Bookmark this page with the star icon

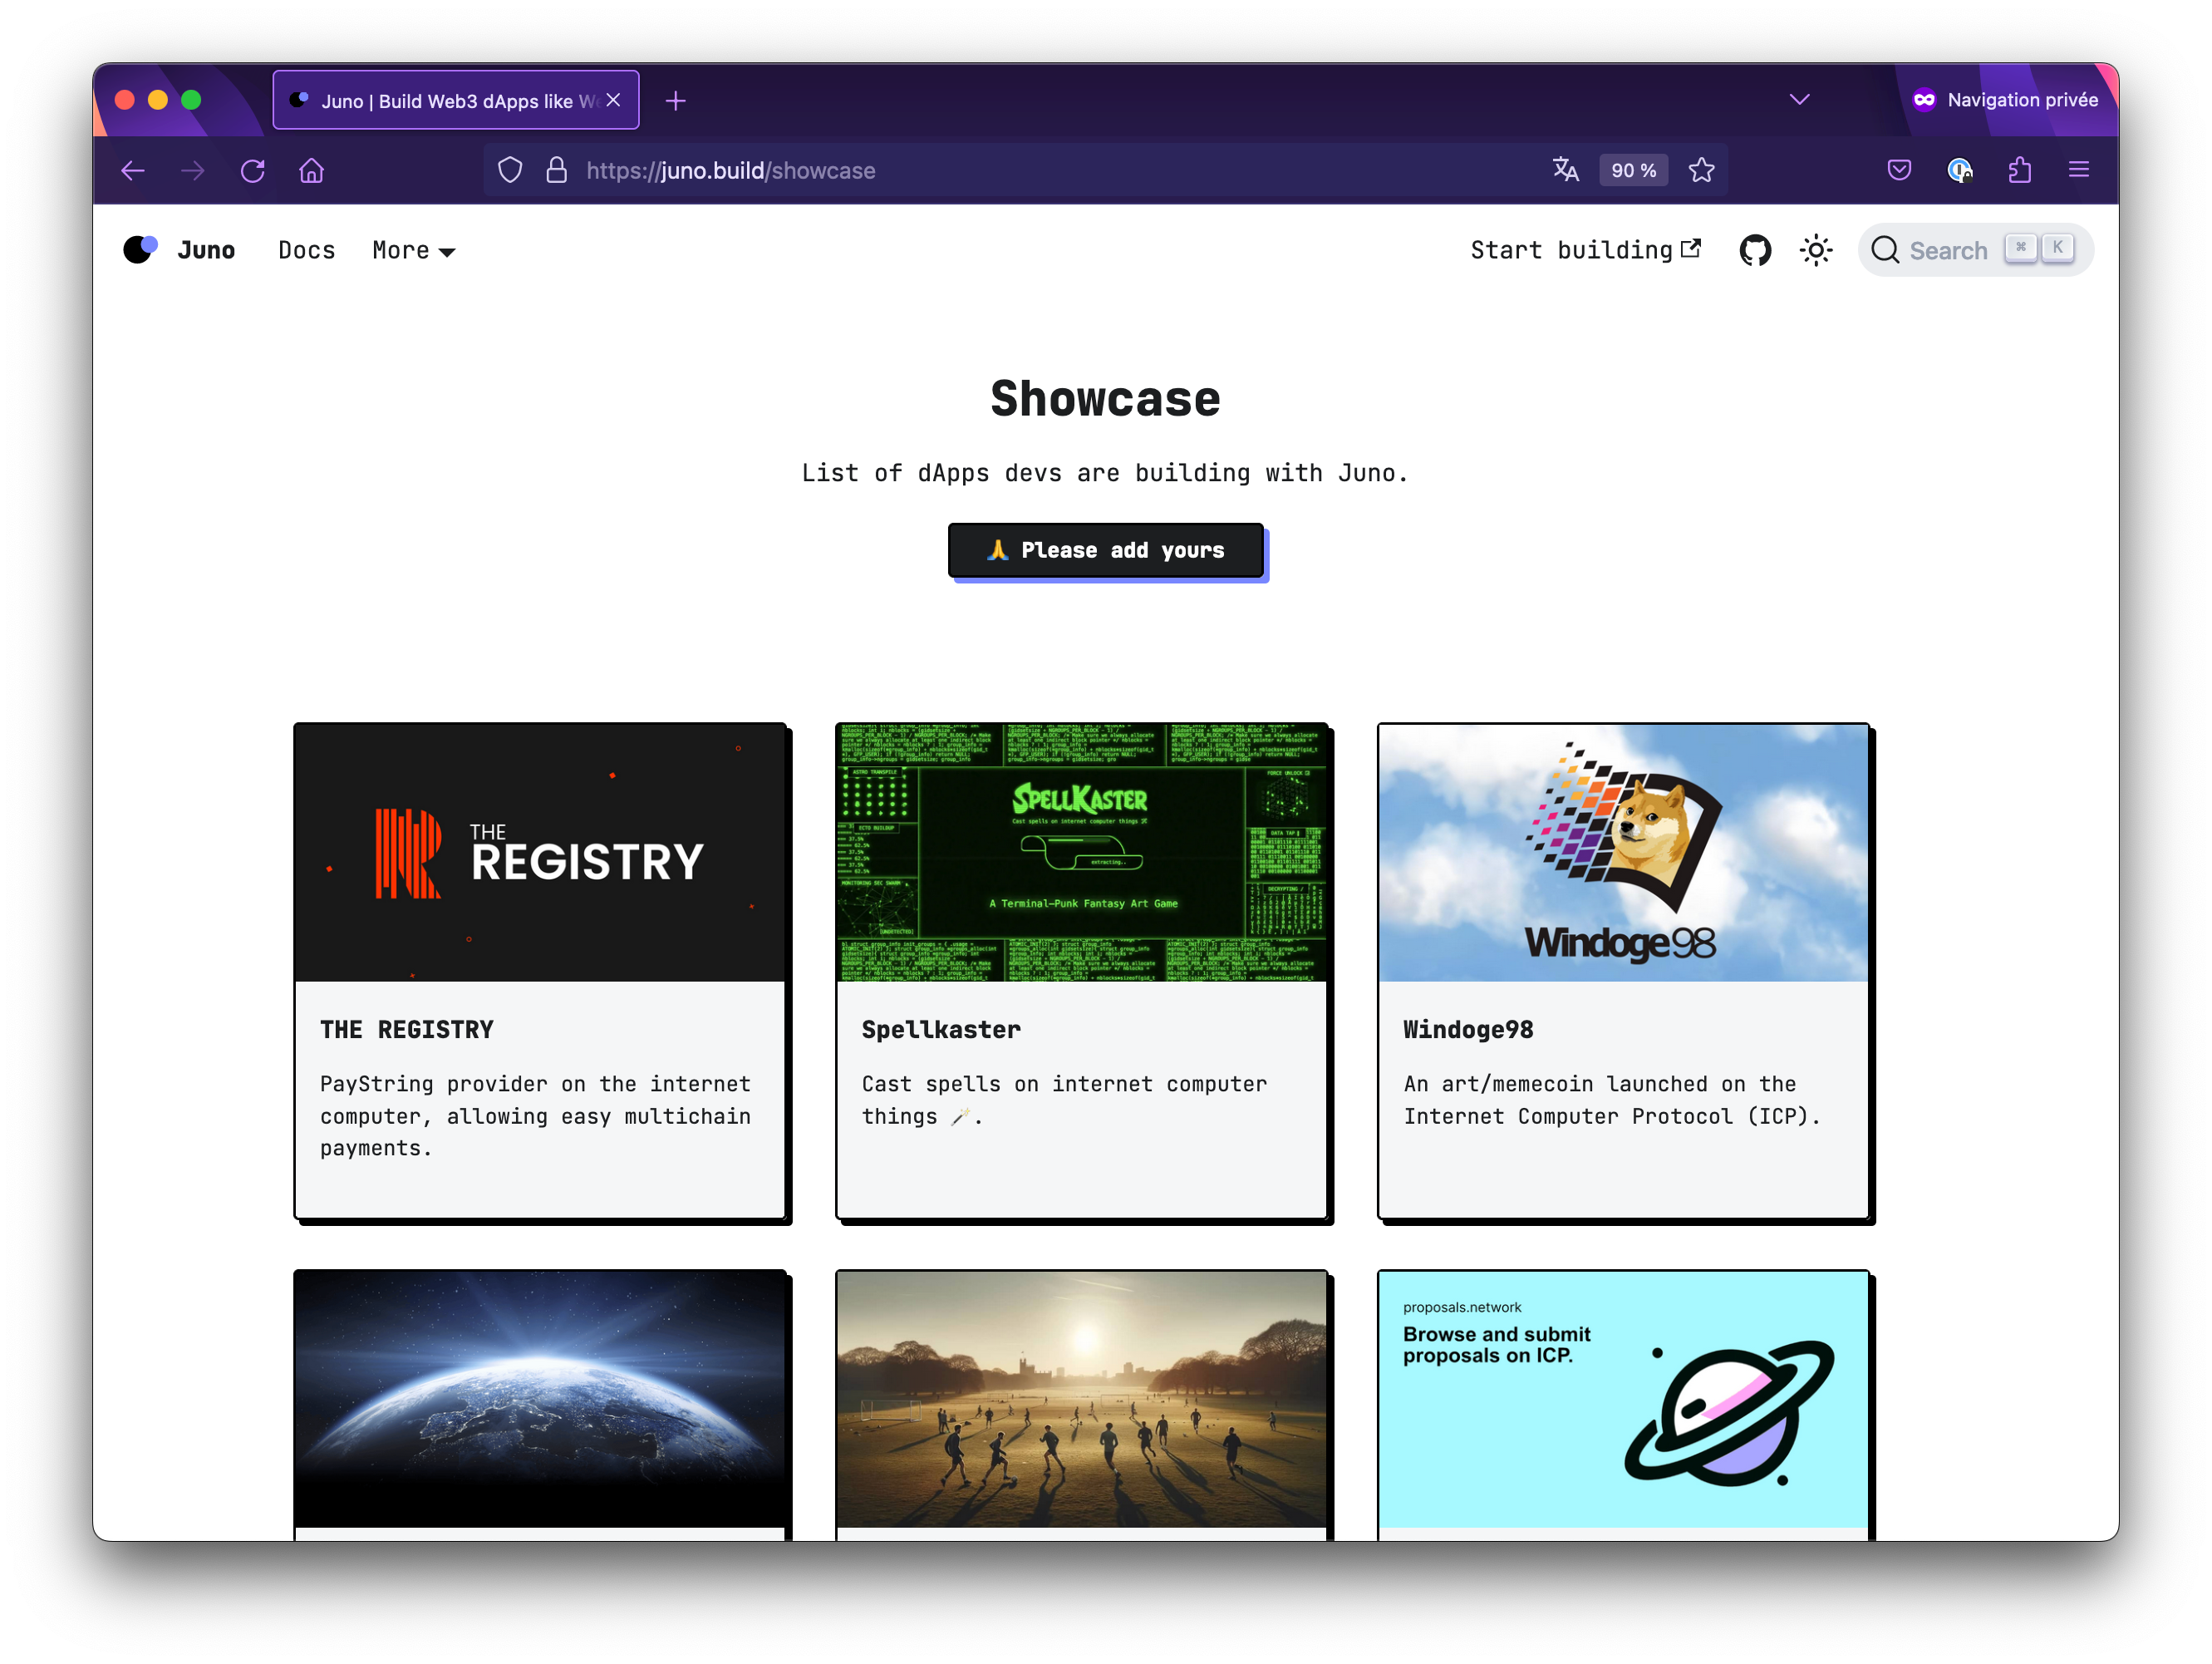(x=1701, y=170)
